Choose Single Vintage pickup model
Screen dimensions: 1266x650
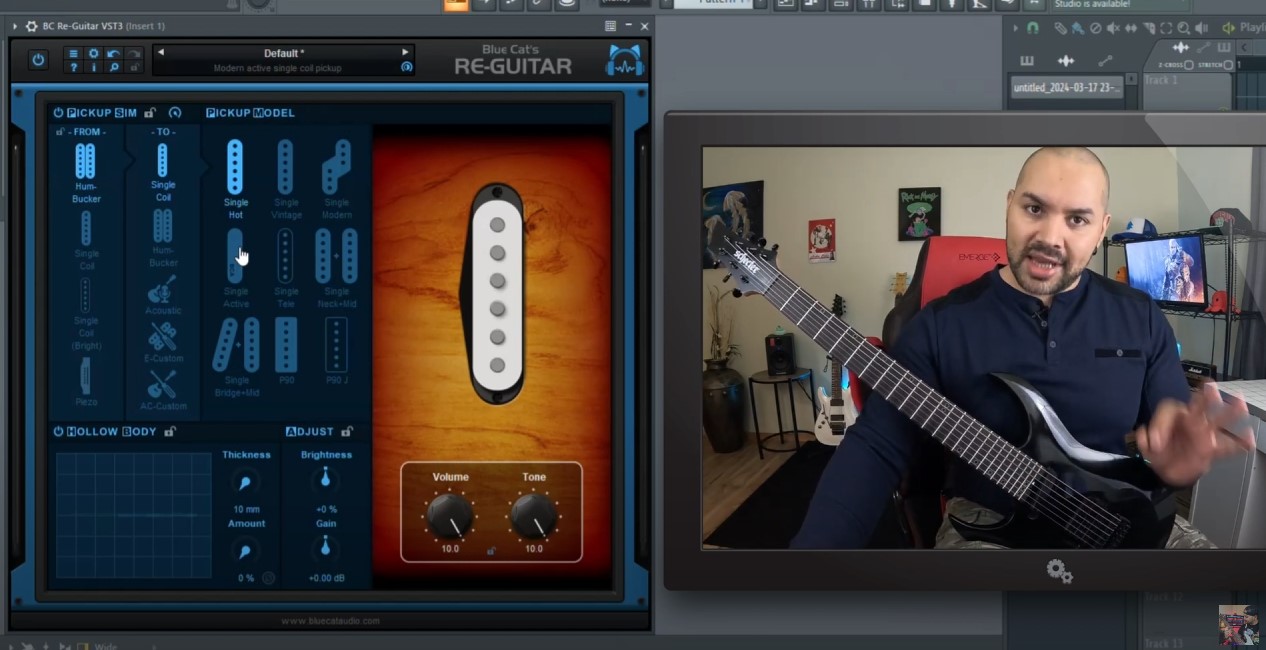[286, 179]
